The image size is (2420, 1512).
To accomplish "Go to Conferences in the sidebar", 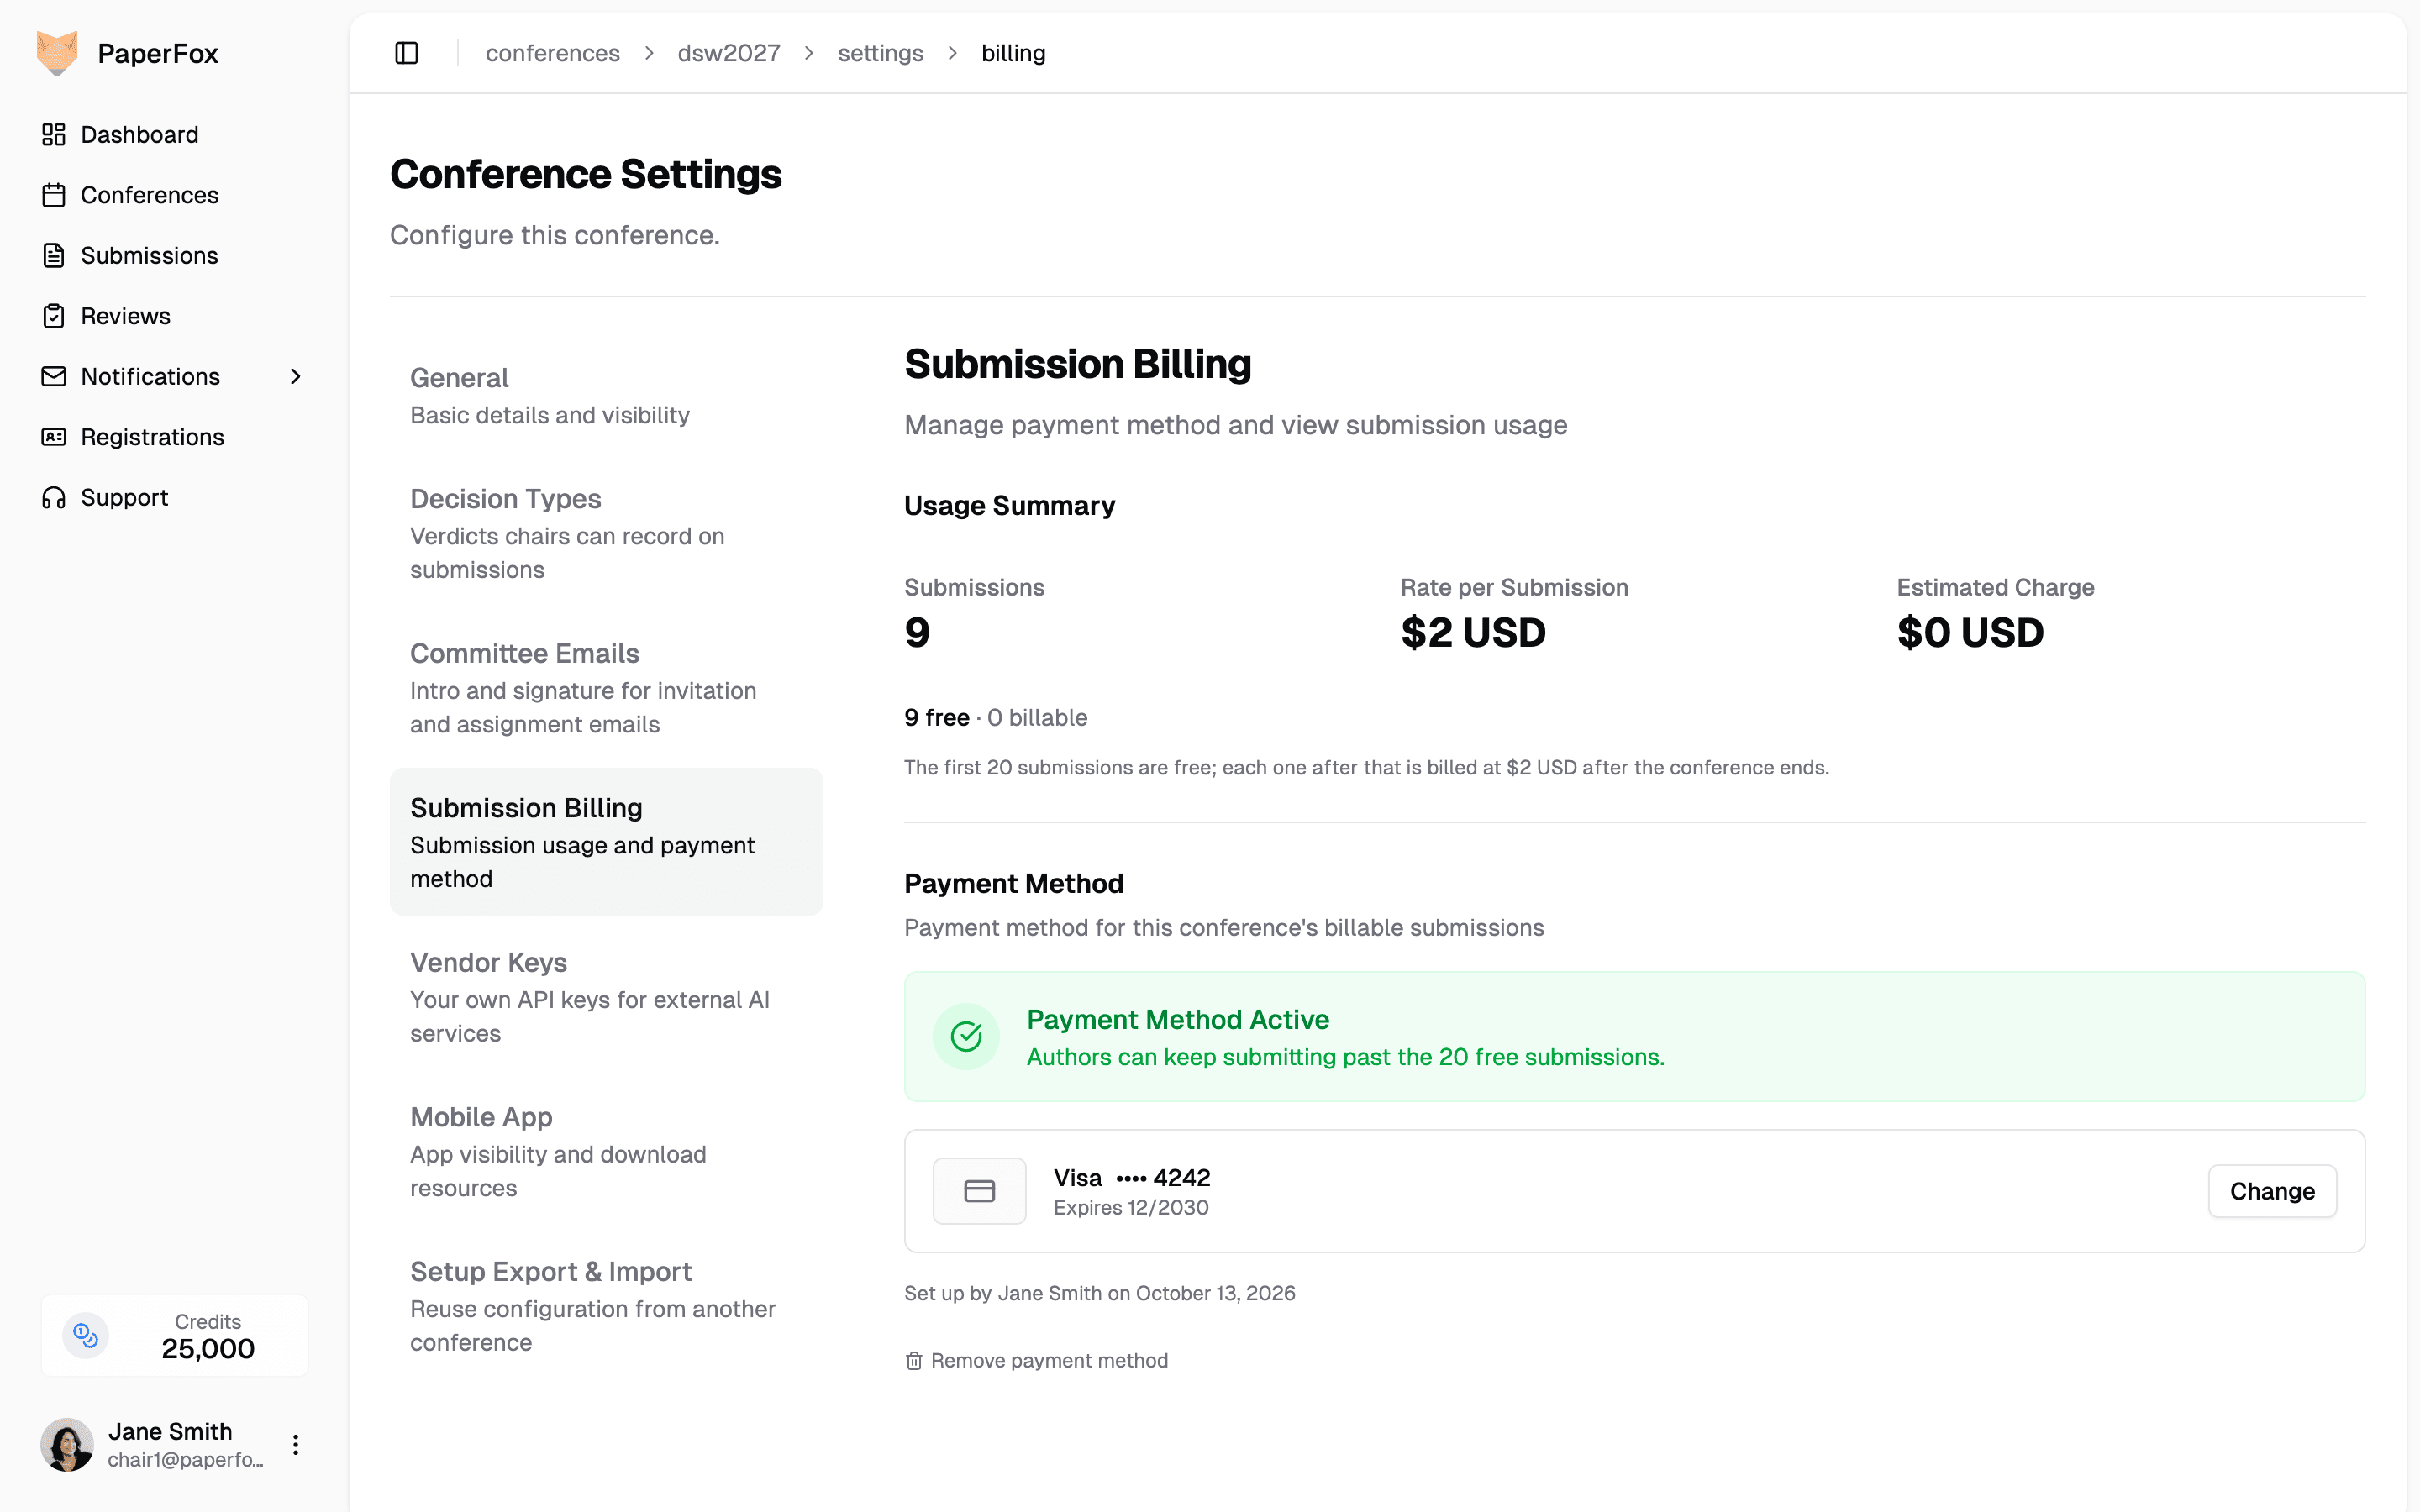I will pyautogui.click(x=174, y=195).
